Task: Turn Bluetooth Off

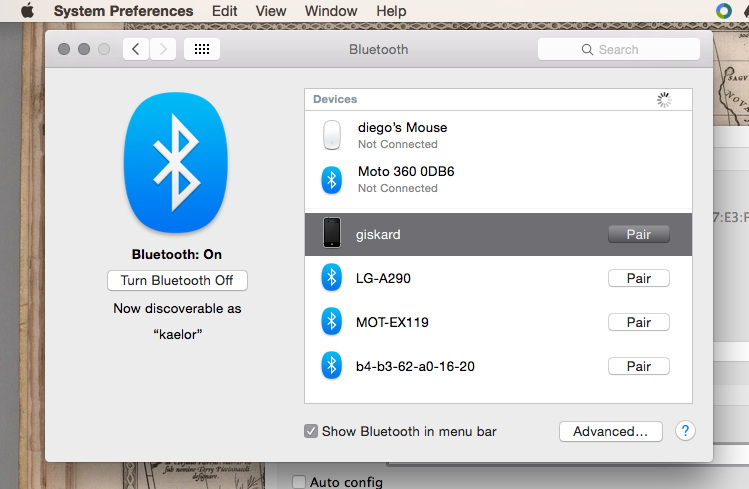Action: coord(177,280)
